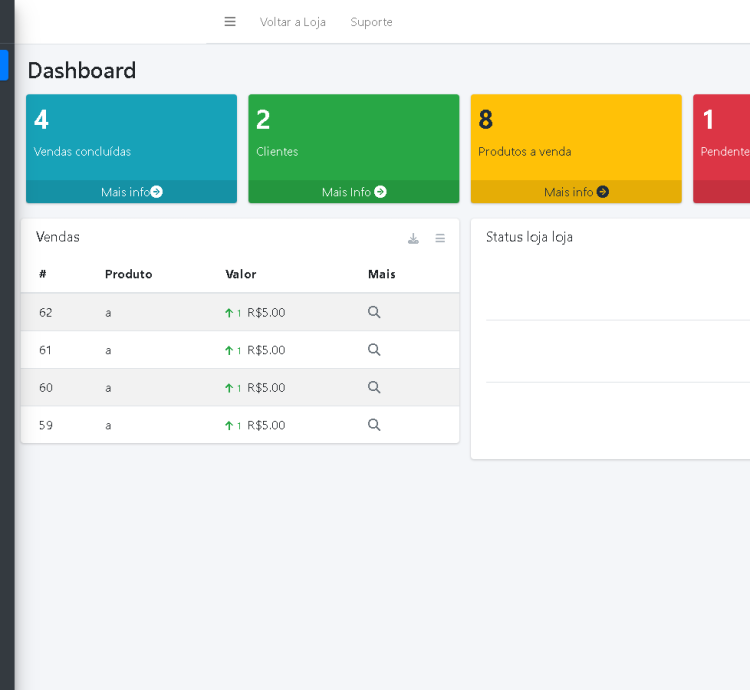Click the download icon in Vendas panel
Viewport: 750px width, 690px height.
pyautogui.click(x=413, y=238)
